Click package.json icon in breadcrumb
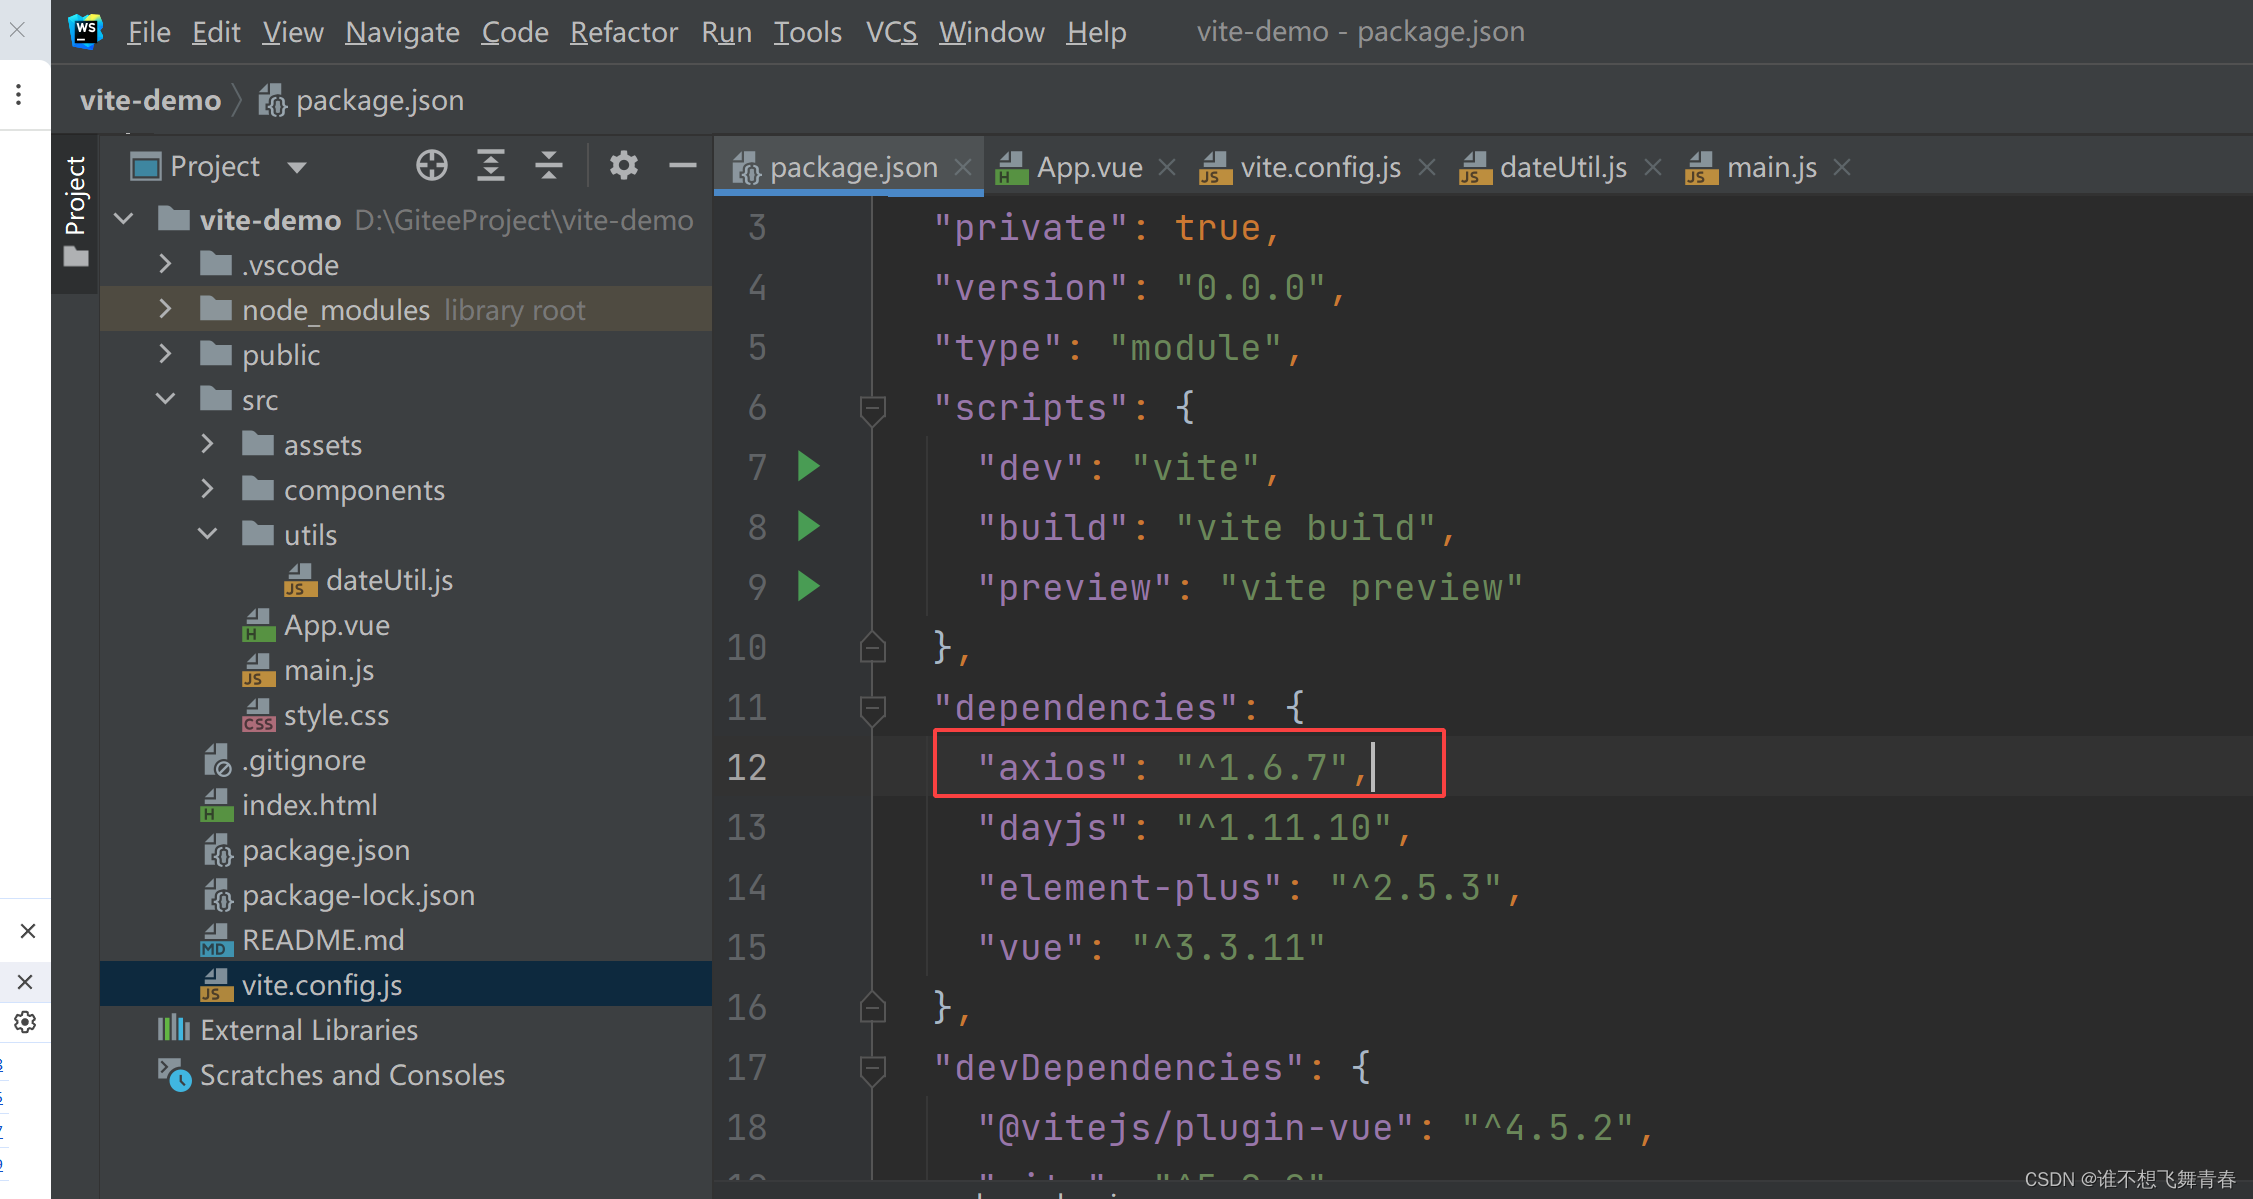Screen dimensions: 2253x1199 point(272,100)
